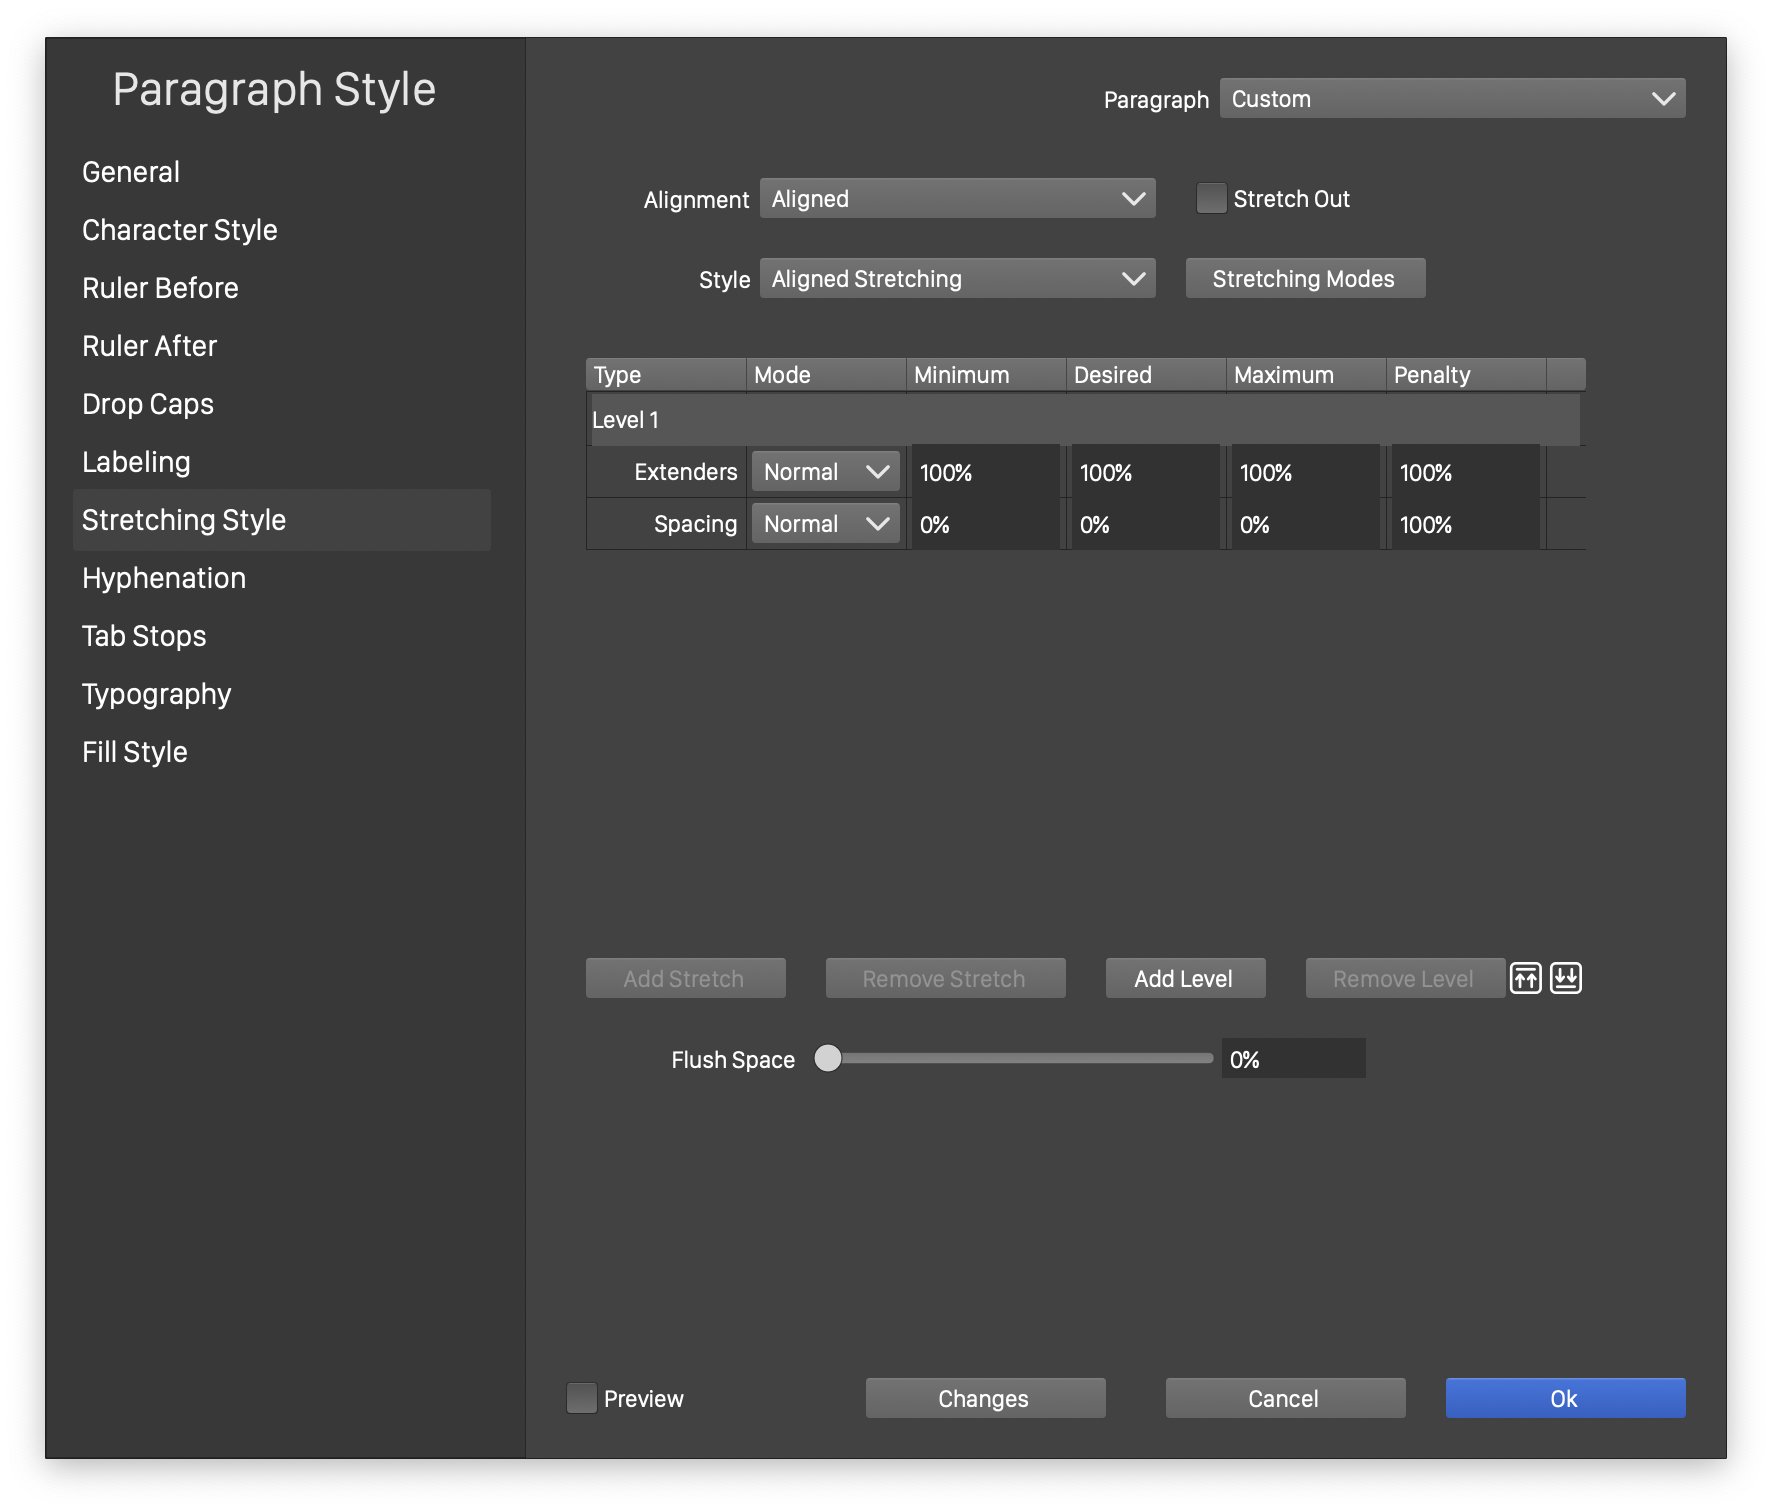The height and width of the screenshot is (1512, 1772).
Task: Change the Extenders mode dropdown
Action: point(825,472)
